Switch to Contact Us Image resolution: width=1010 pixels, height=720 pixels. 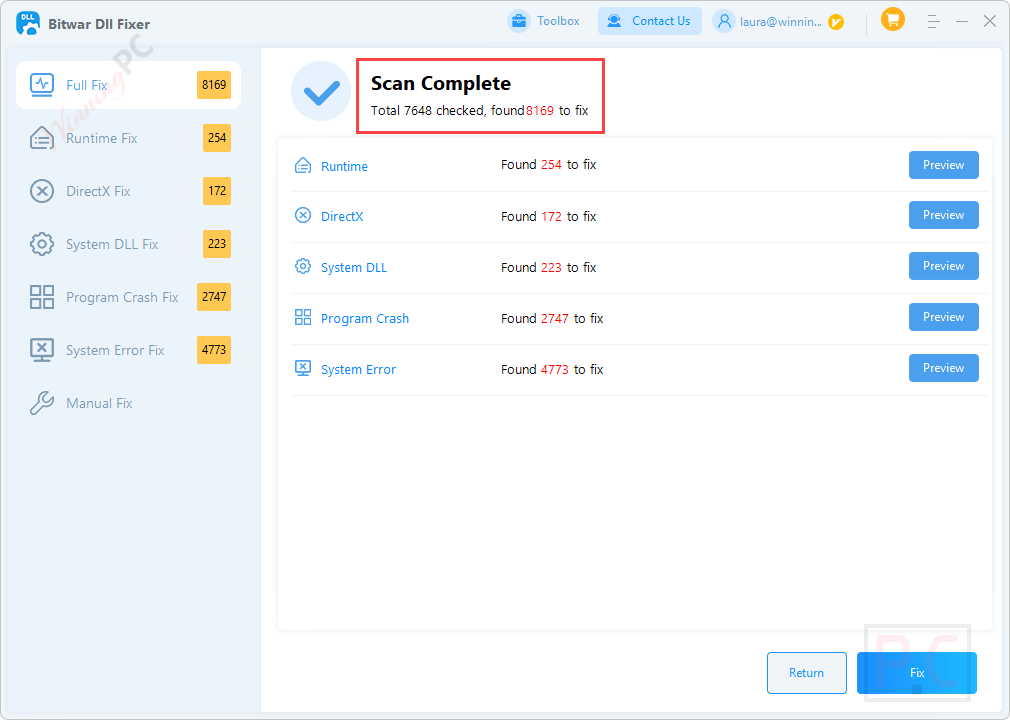coord(649,20)
